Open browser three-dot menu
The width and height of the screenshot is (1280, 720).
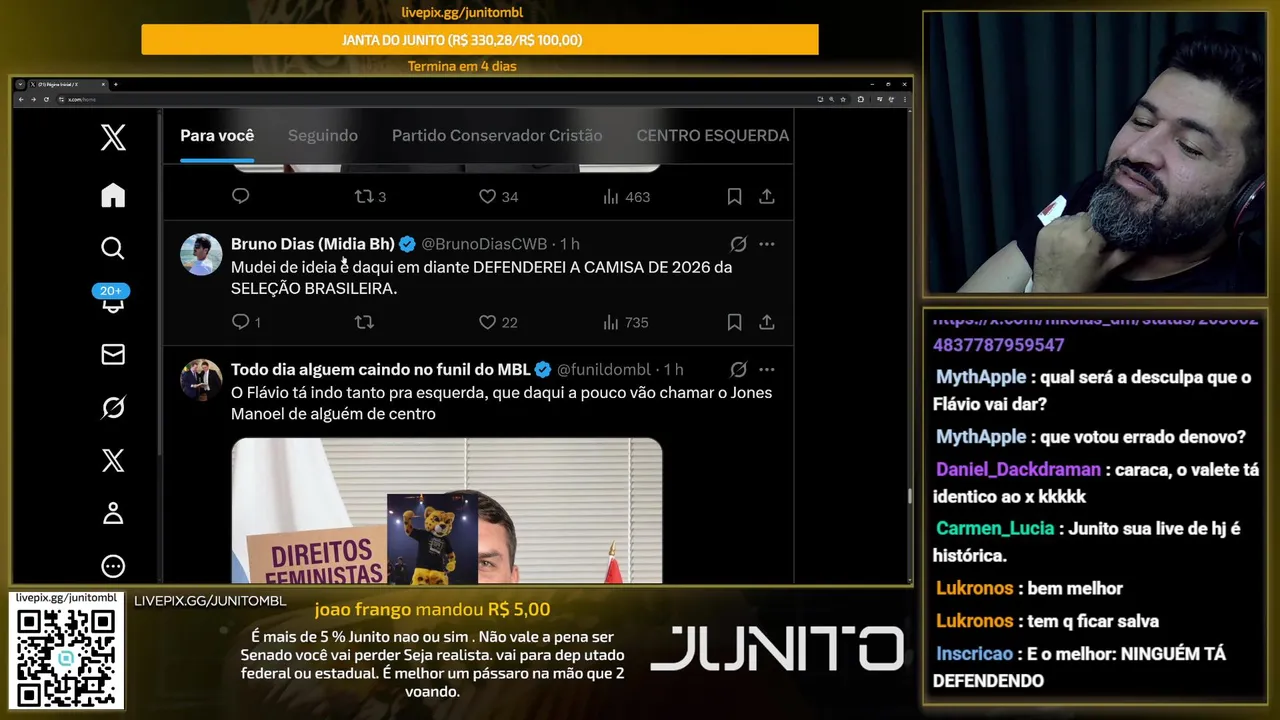903,99
